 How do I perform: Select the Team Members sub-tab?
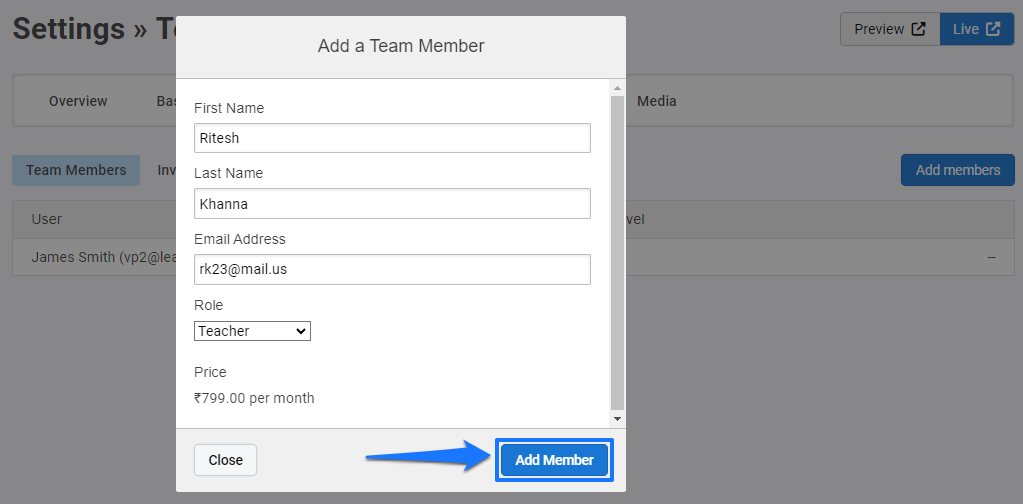click(x=76, y=170)
